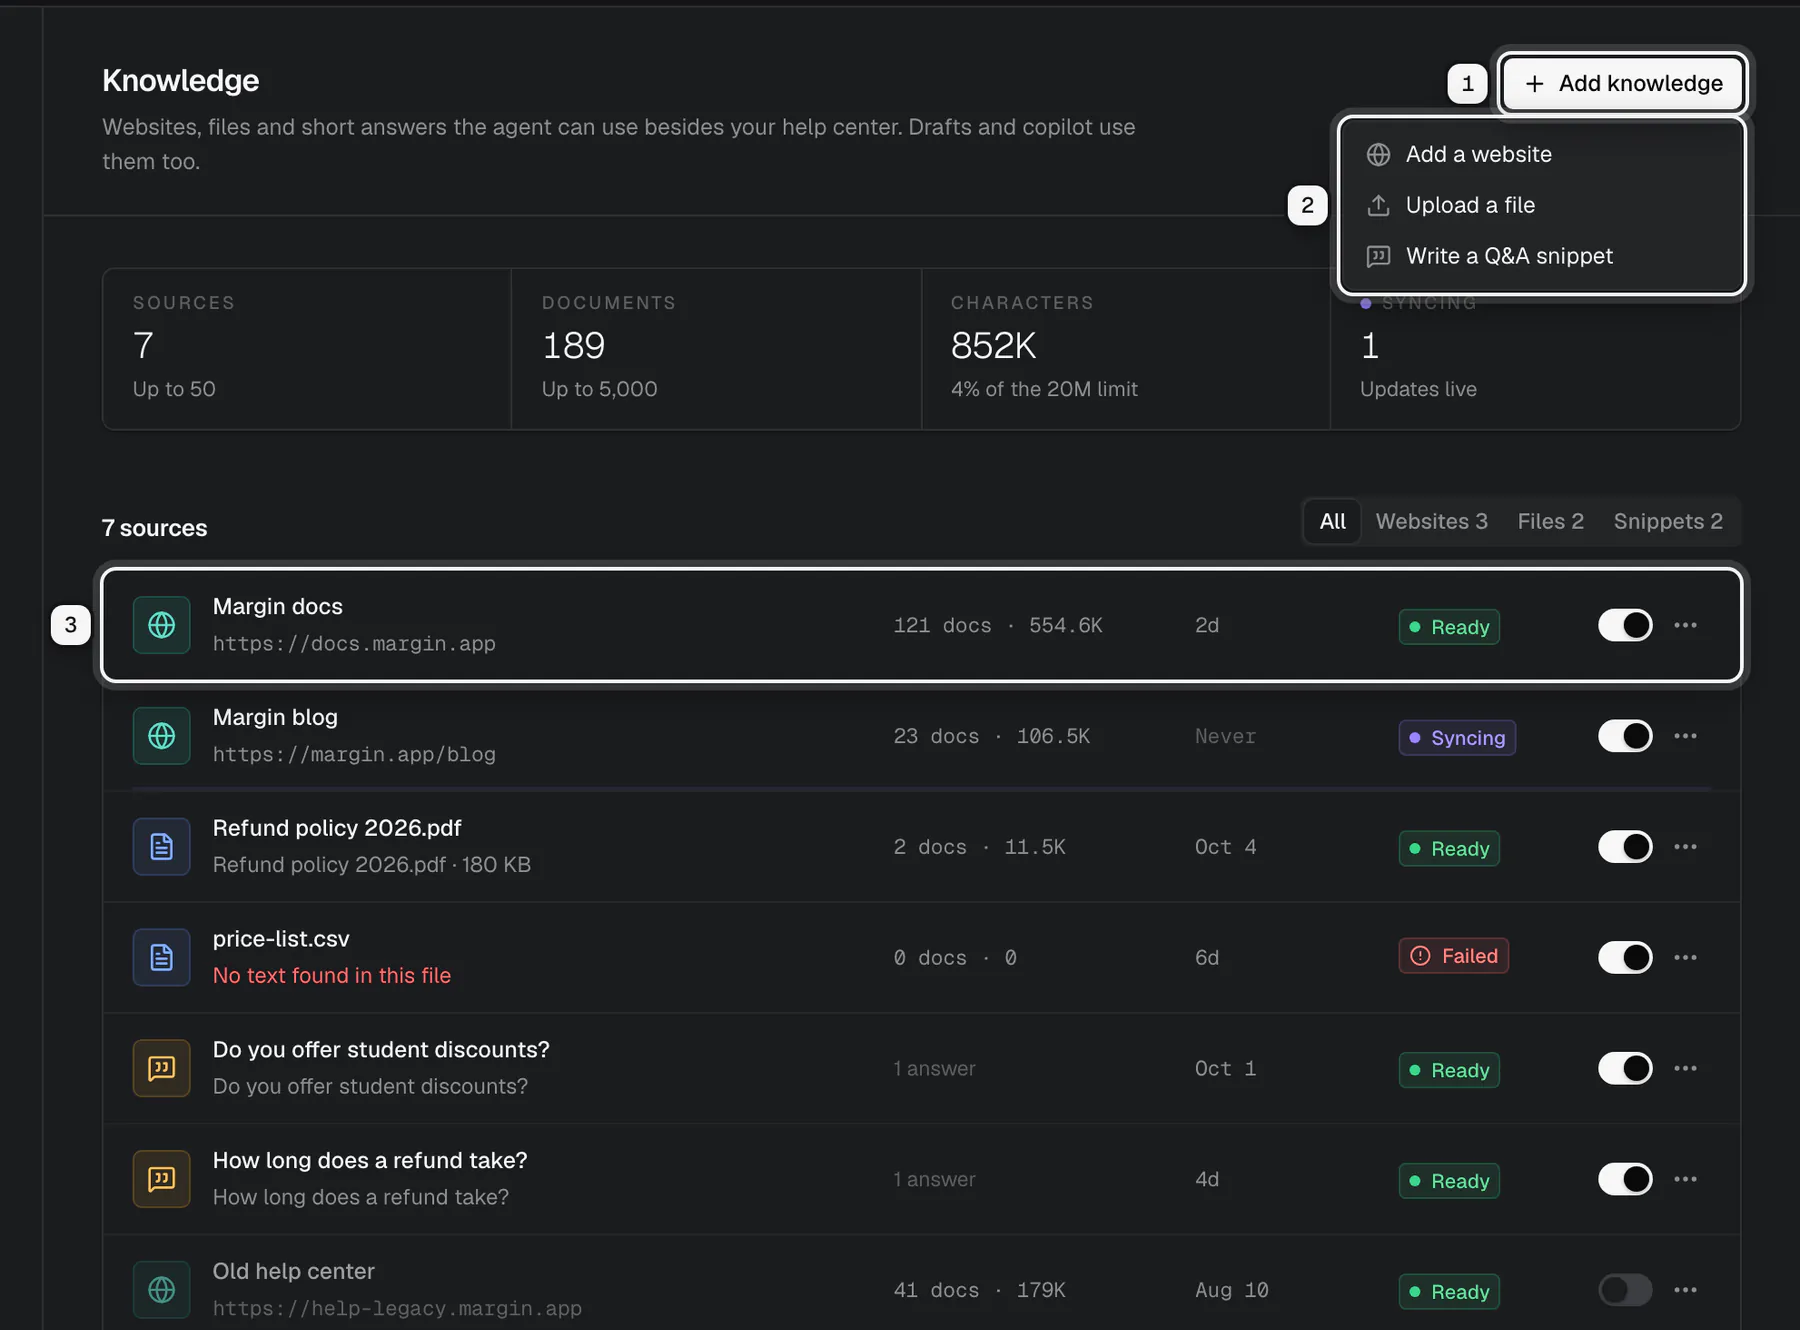Image resolution: width=1800 pixels, height=1330 pixels.
Task: Click file icon of price-list.csv
Action: pyautogui.click(x=162, y=958)
